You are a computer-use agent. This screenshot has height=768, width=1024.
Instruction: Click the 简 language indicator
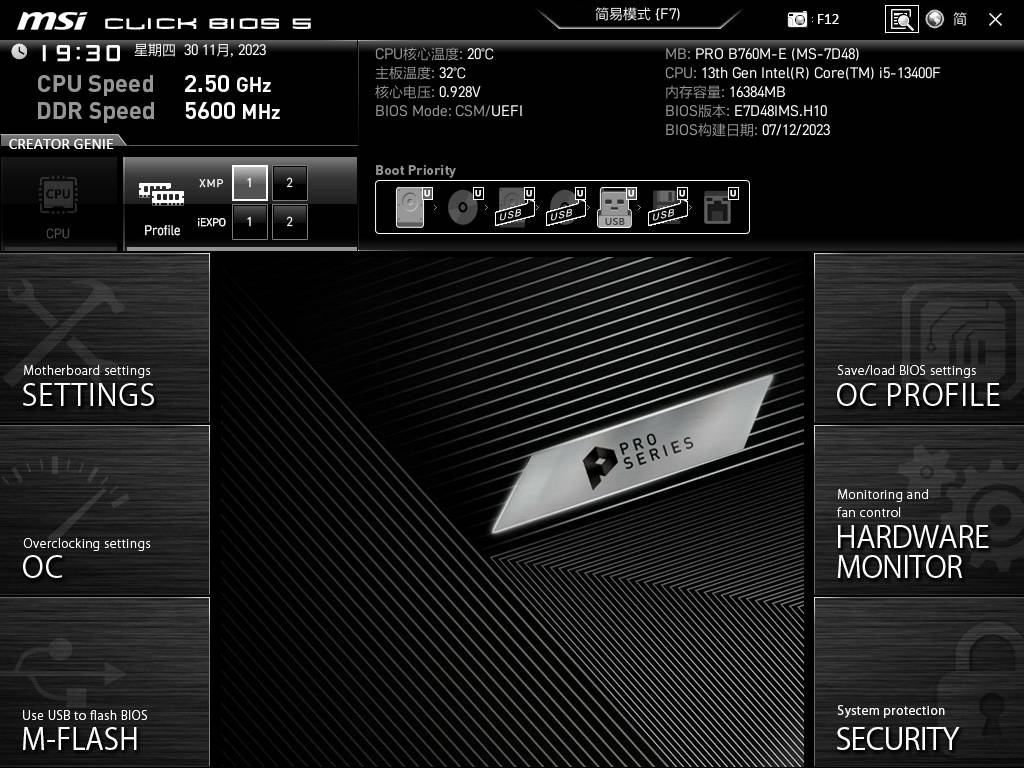[x=959, y=19]
